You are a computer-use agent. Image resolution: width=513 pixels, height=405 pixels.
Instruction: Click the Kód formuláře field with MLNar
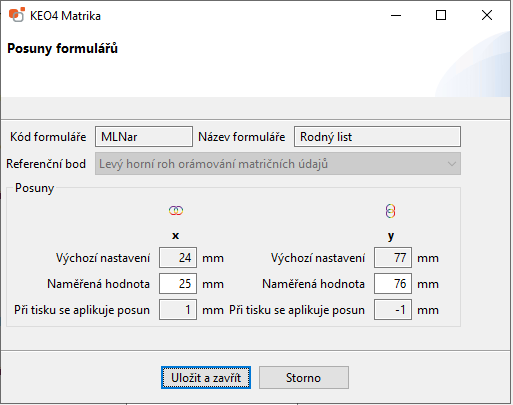pos(144,136)
